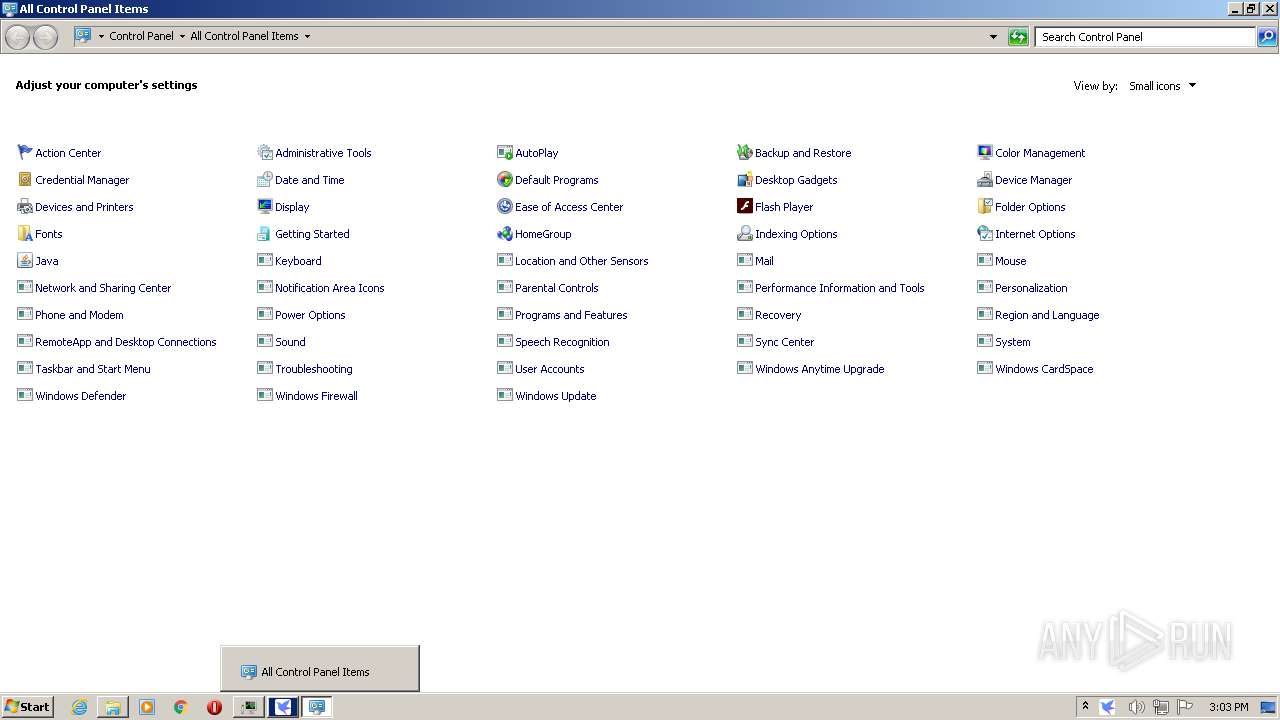The height and width of the screenshot is (720, 1280).
Task: Open the HomeGroup icon
Action: click(505, 233)
